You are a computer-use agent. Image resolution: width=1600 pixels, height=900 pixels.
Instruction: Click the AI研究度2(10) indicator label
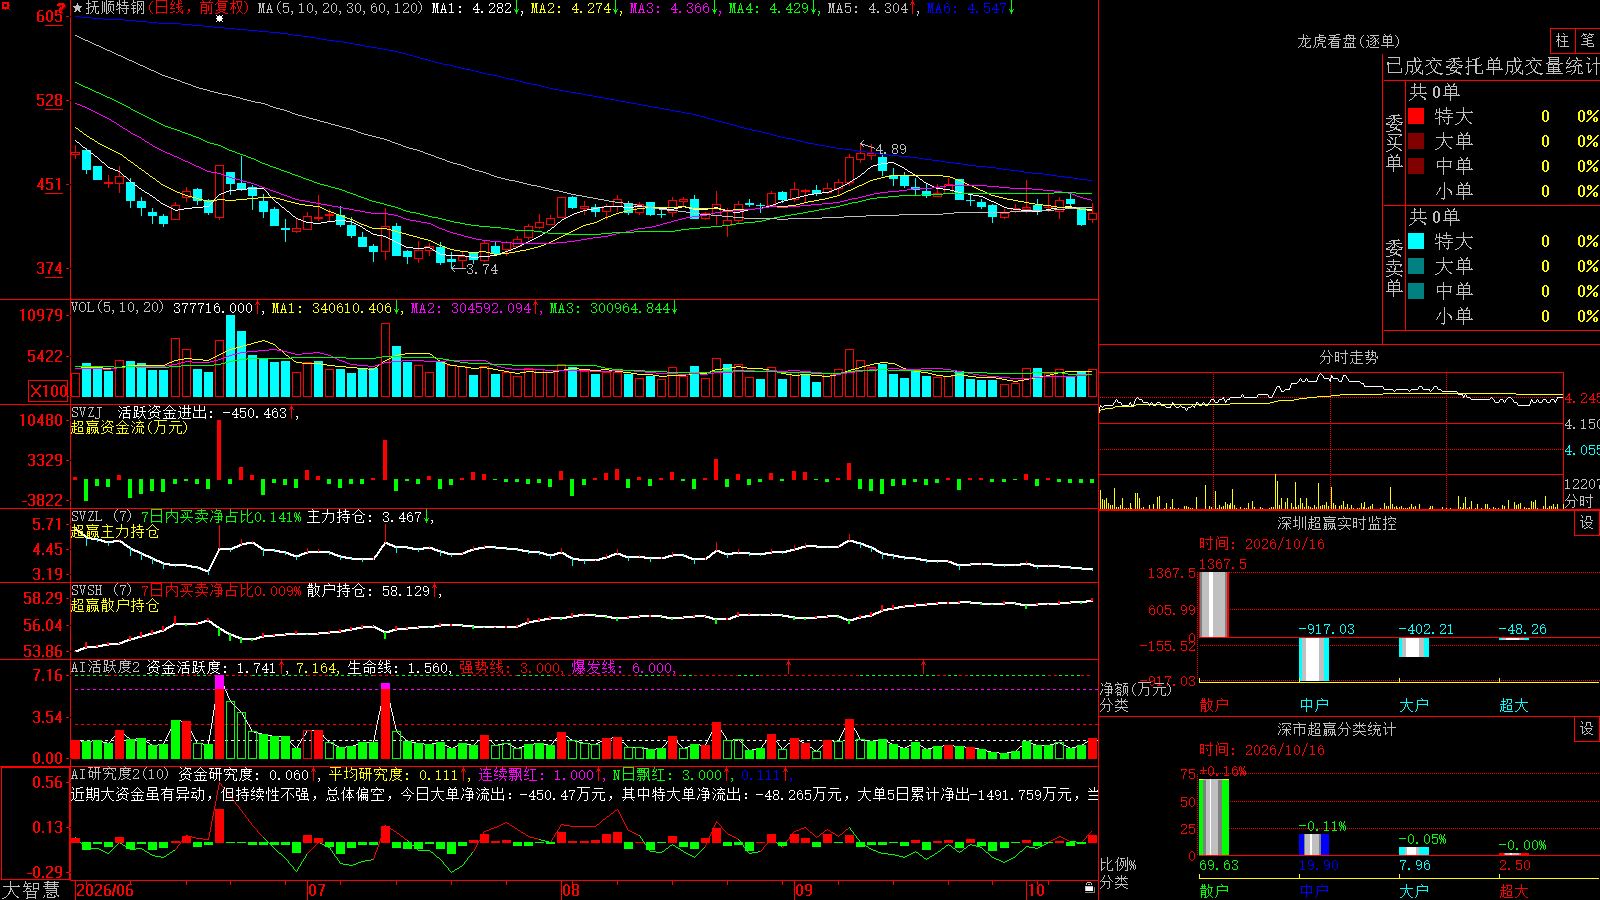point(120,774)
